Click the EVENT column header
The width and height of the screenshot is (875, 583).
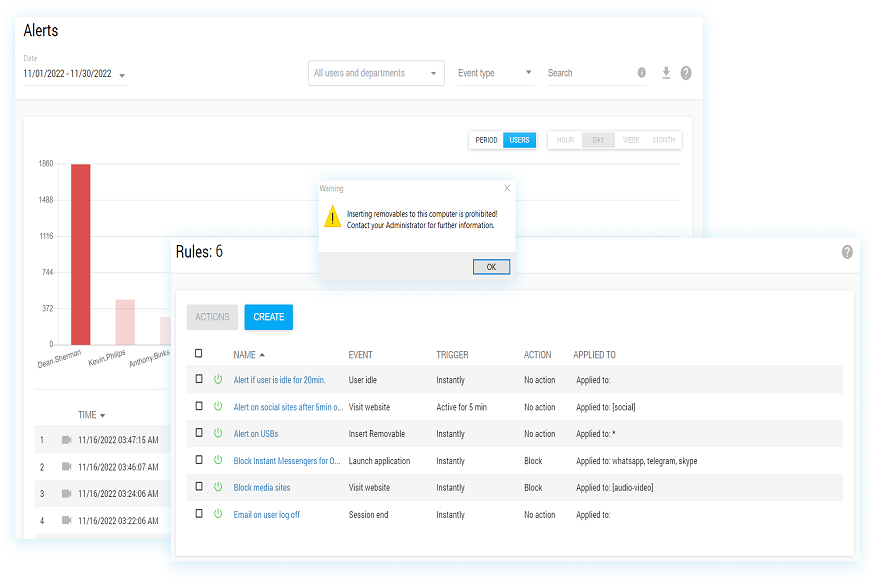tap(360, 355)
